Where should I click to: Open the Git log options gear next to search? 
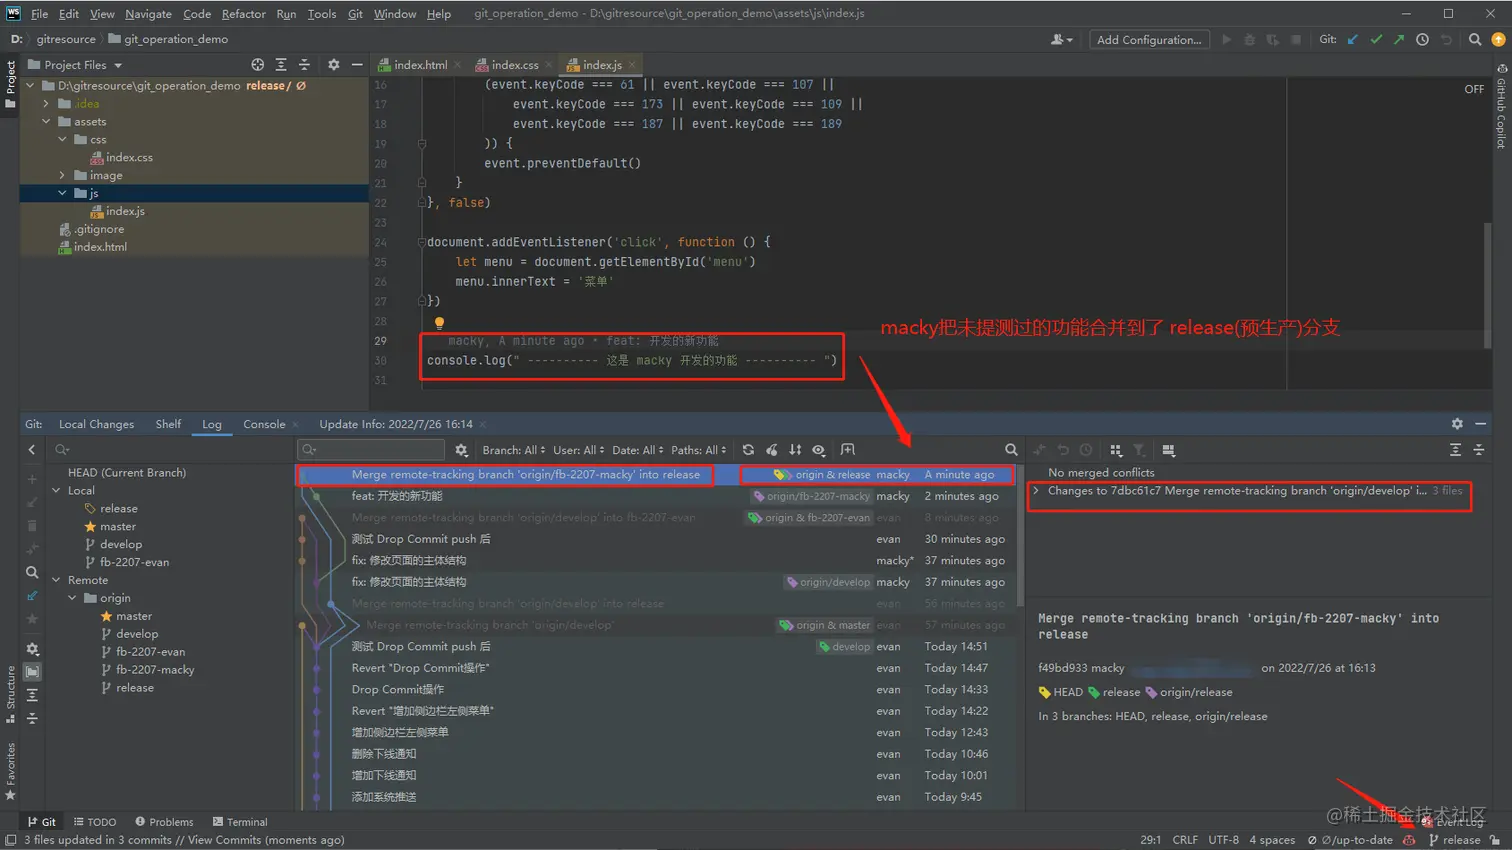(461, 450)
